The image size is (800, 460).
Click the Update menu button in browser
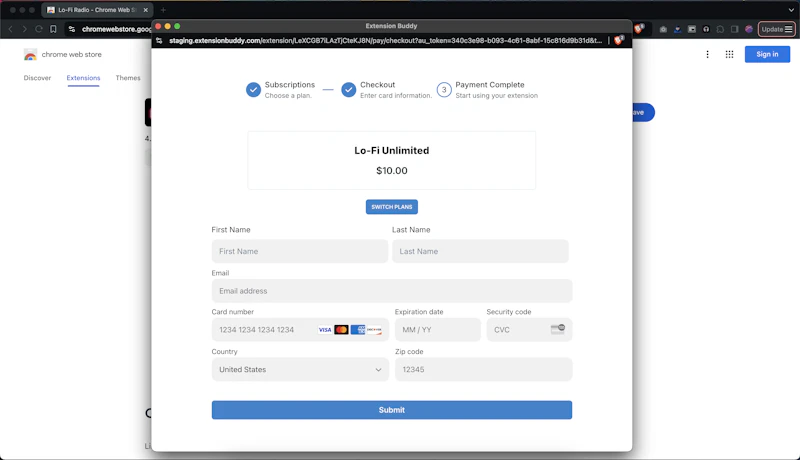pos(777,29)
